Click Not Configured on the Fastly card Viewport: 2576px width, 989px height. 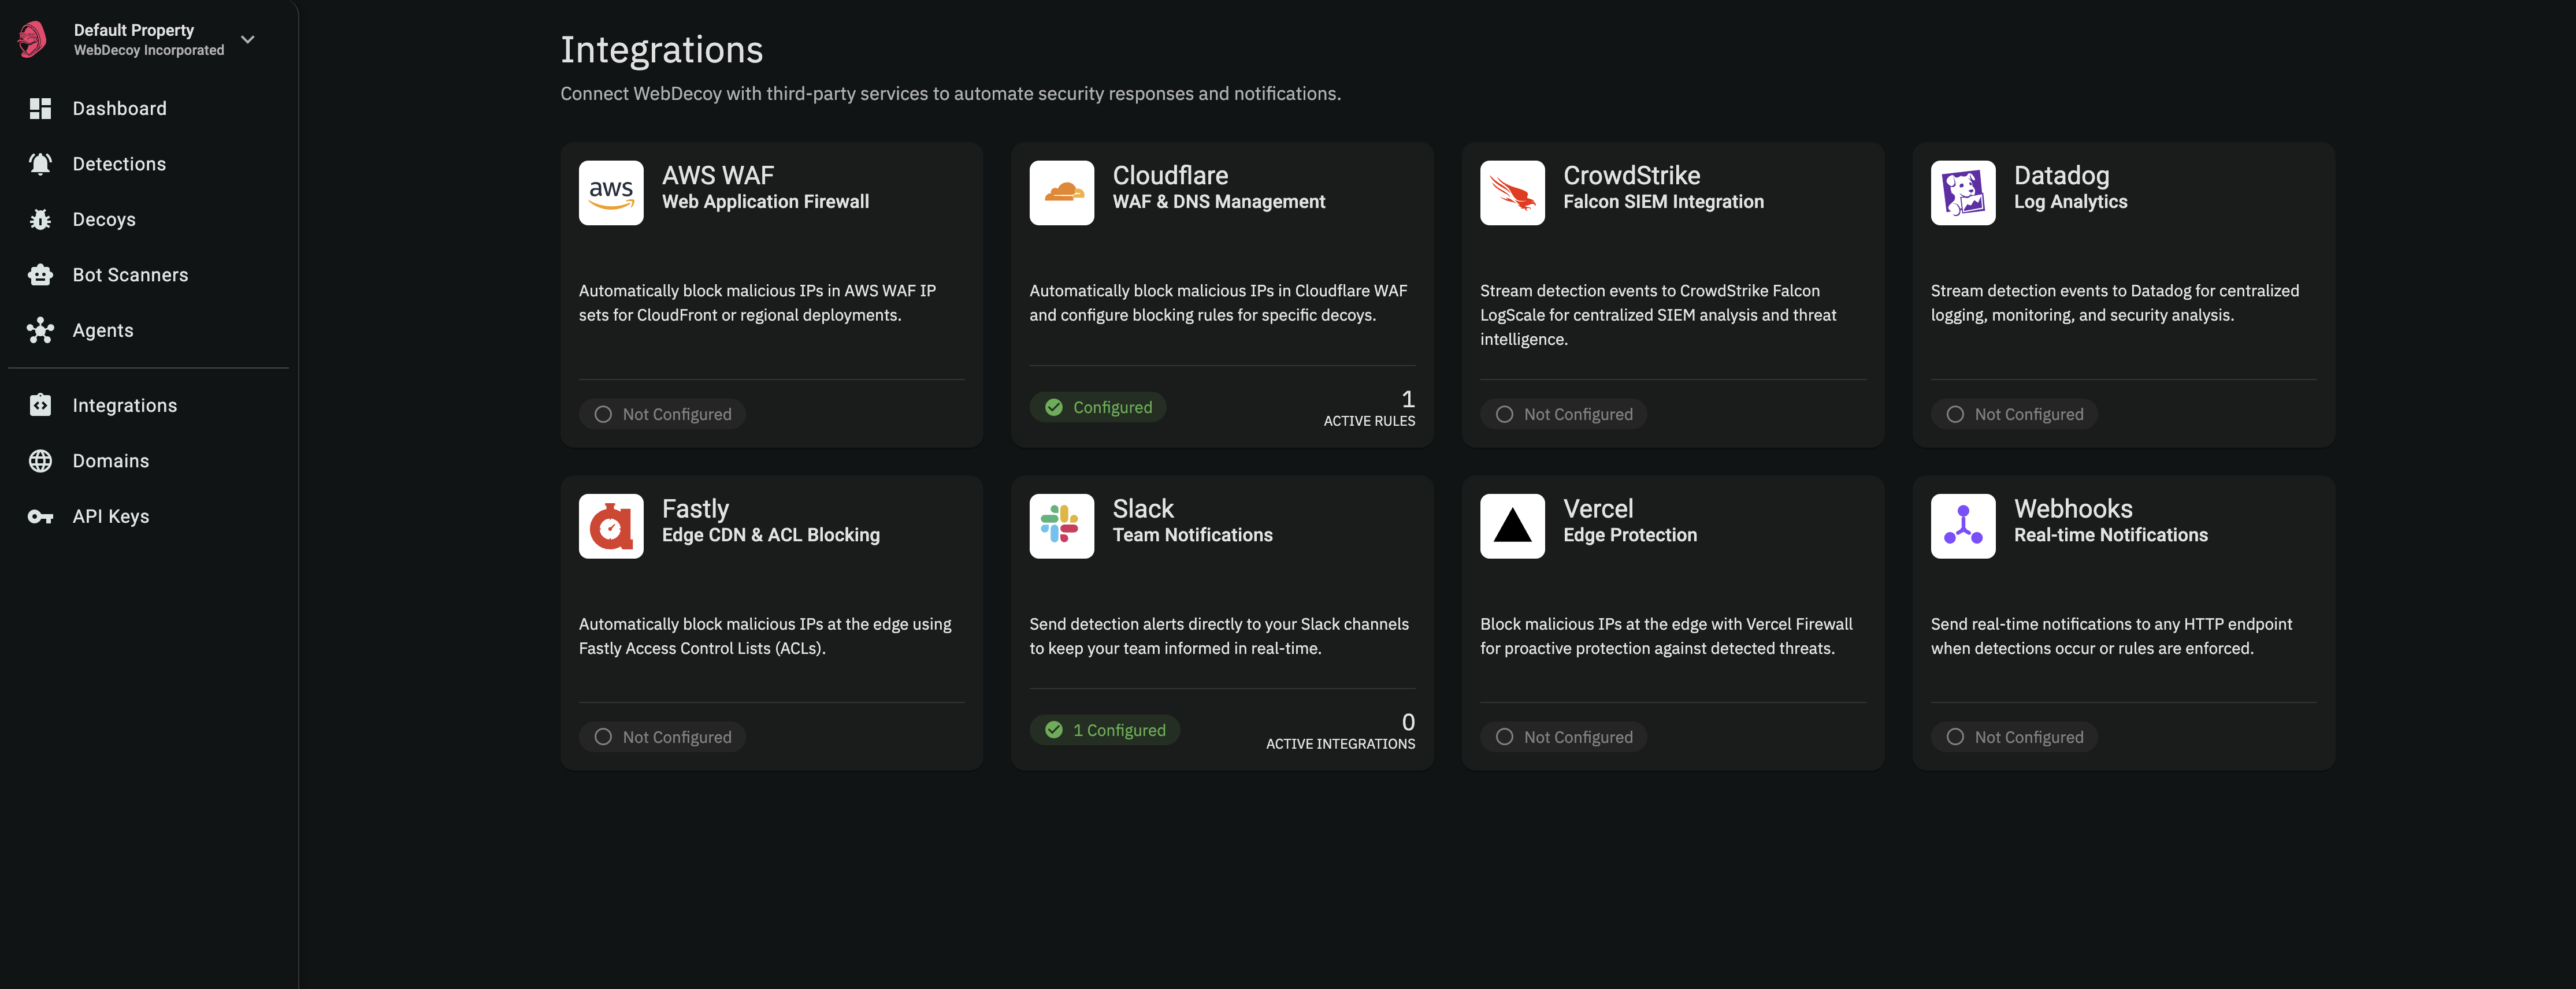tap(662, 736)
